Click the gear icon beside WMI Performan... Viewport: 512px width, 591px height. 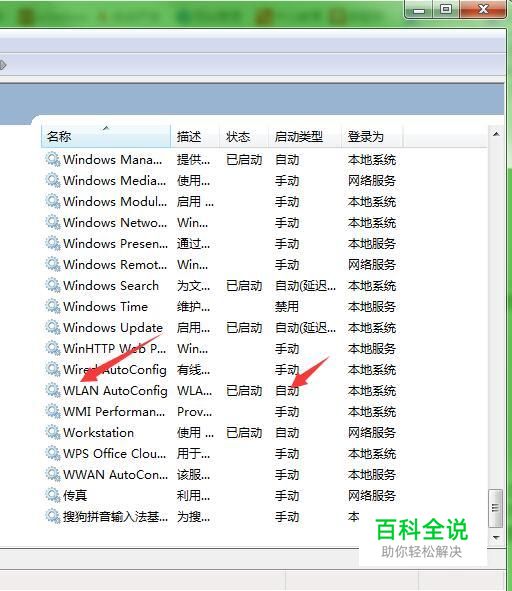pyautogui.click(x=53, y=411)
